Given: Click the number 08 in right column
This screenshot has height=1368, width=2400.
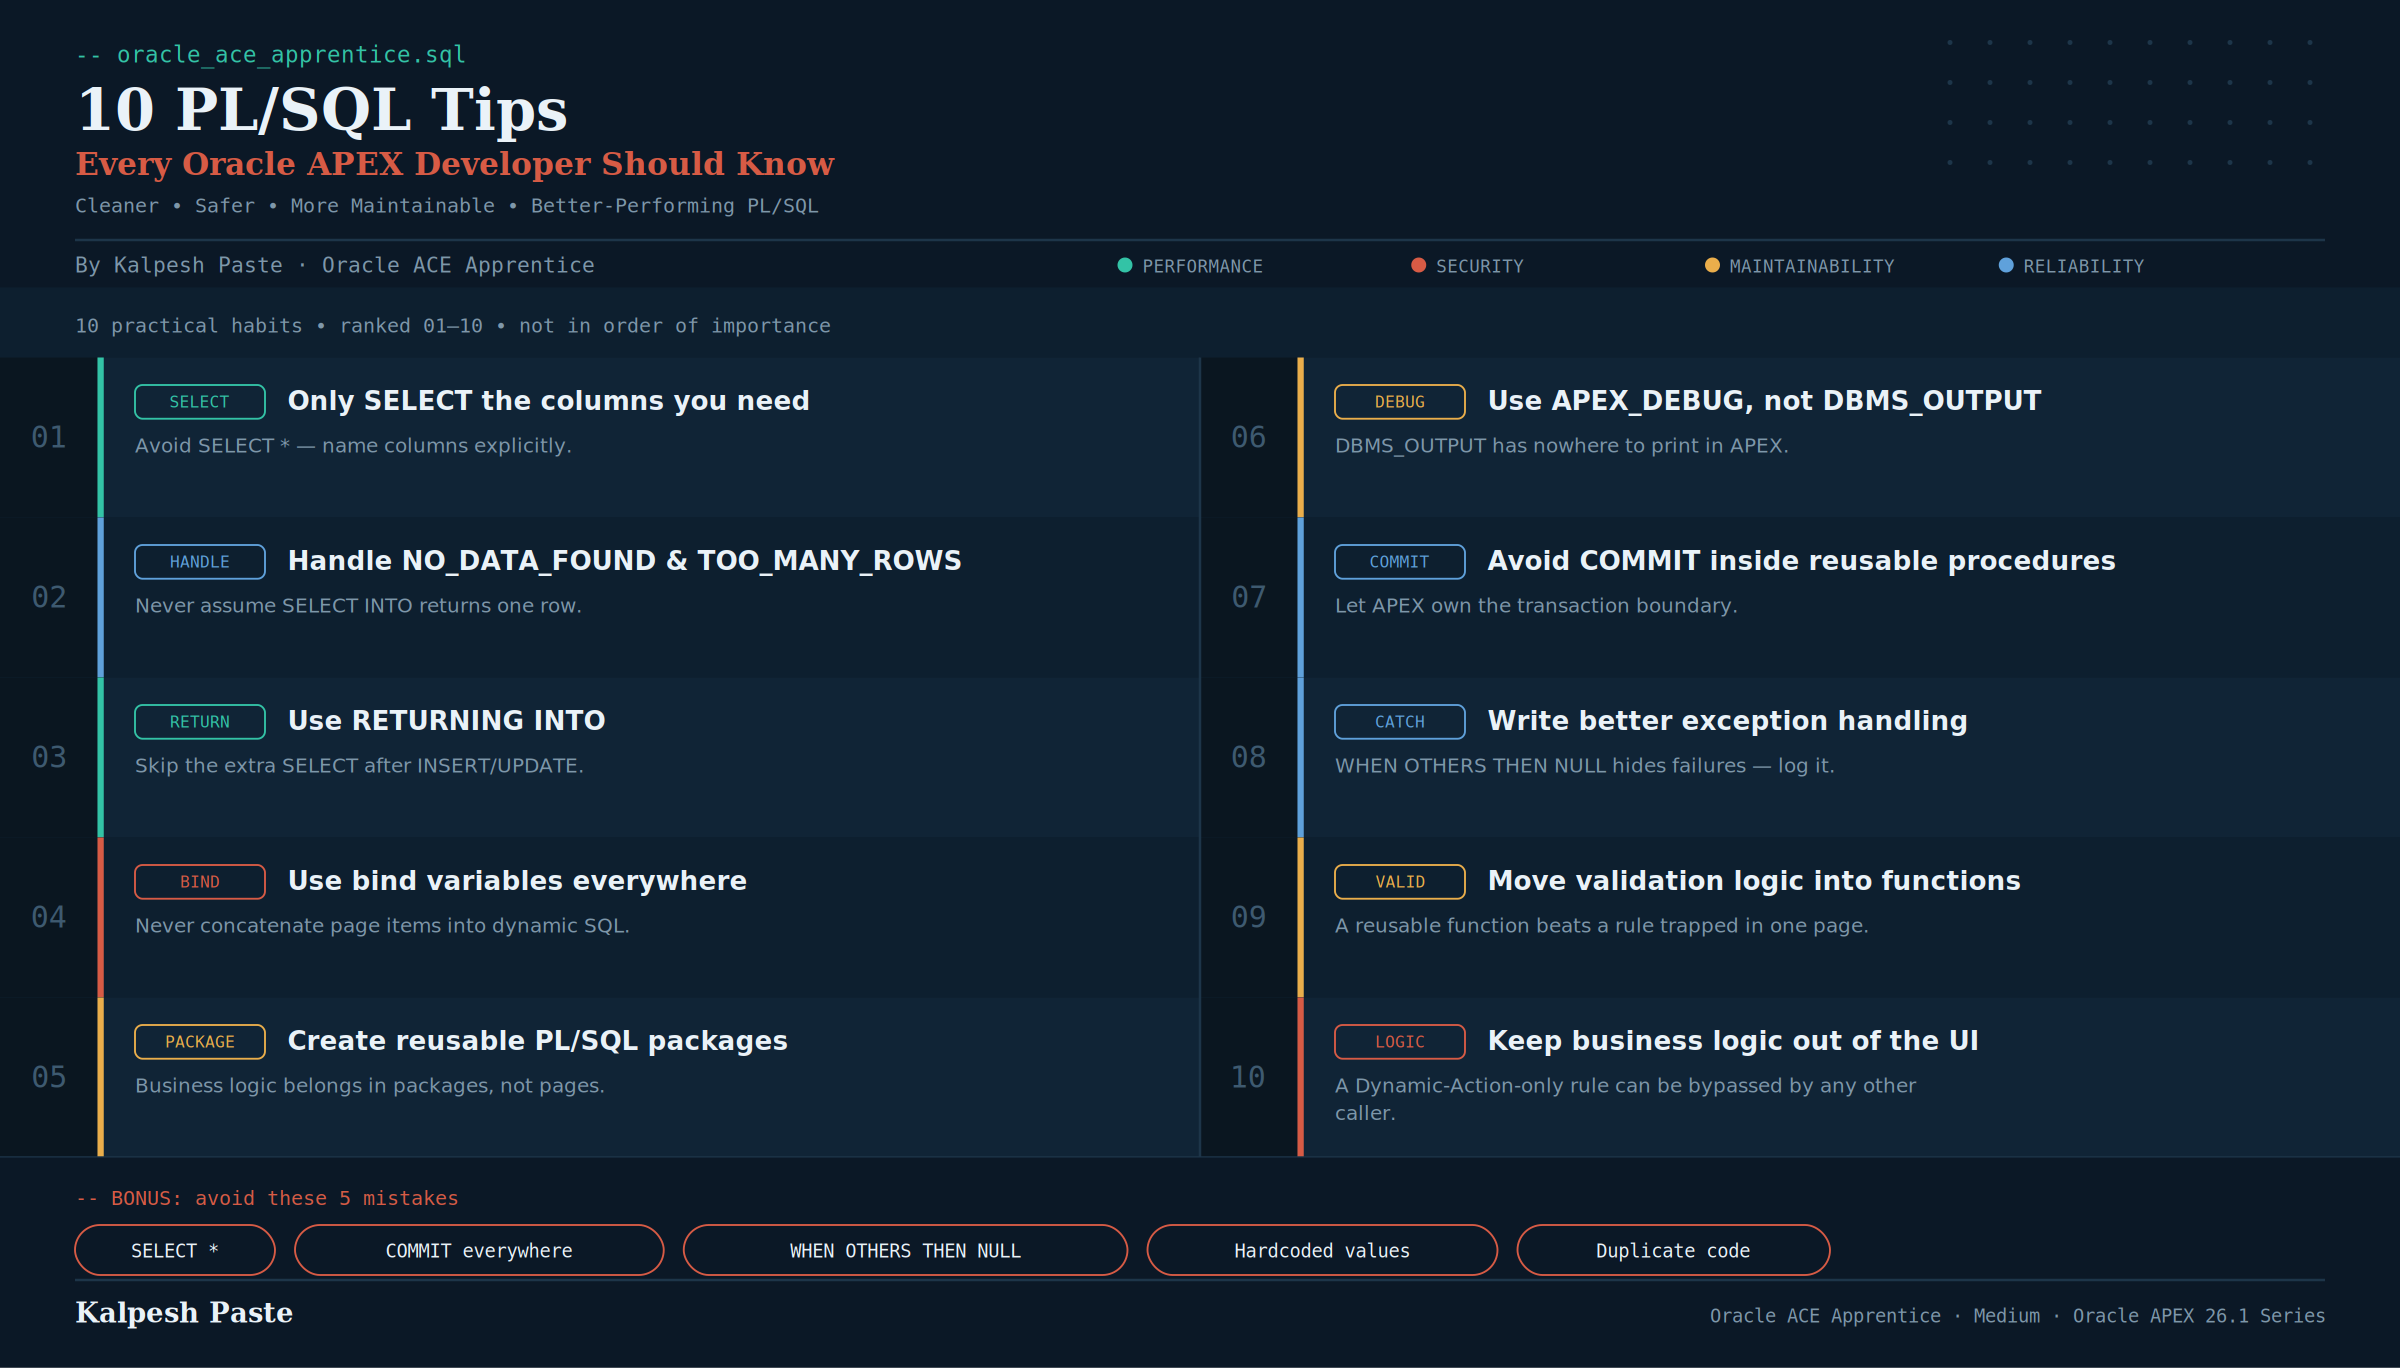Looking at the screenshot, I should 1249,757.
